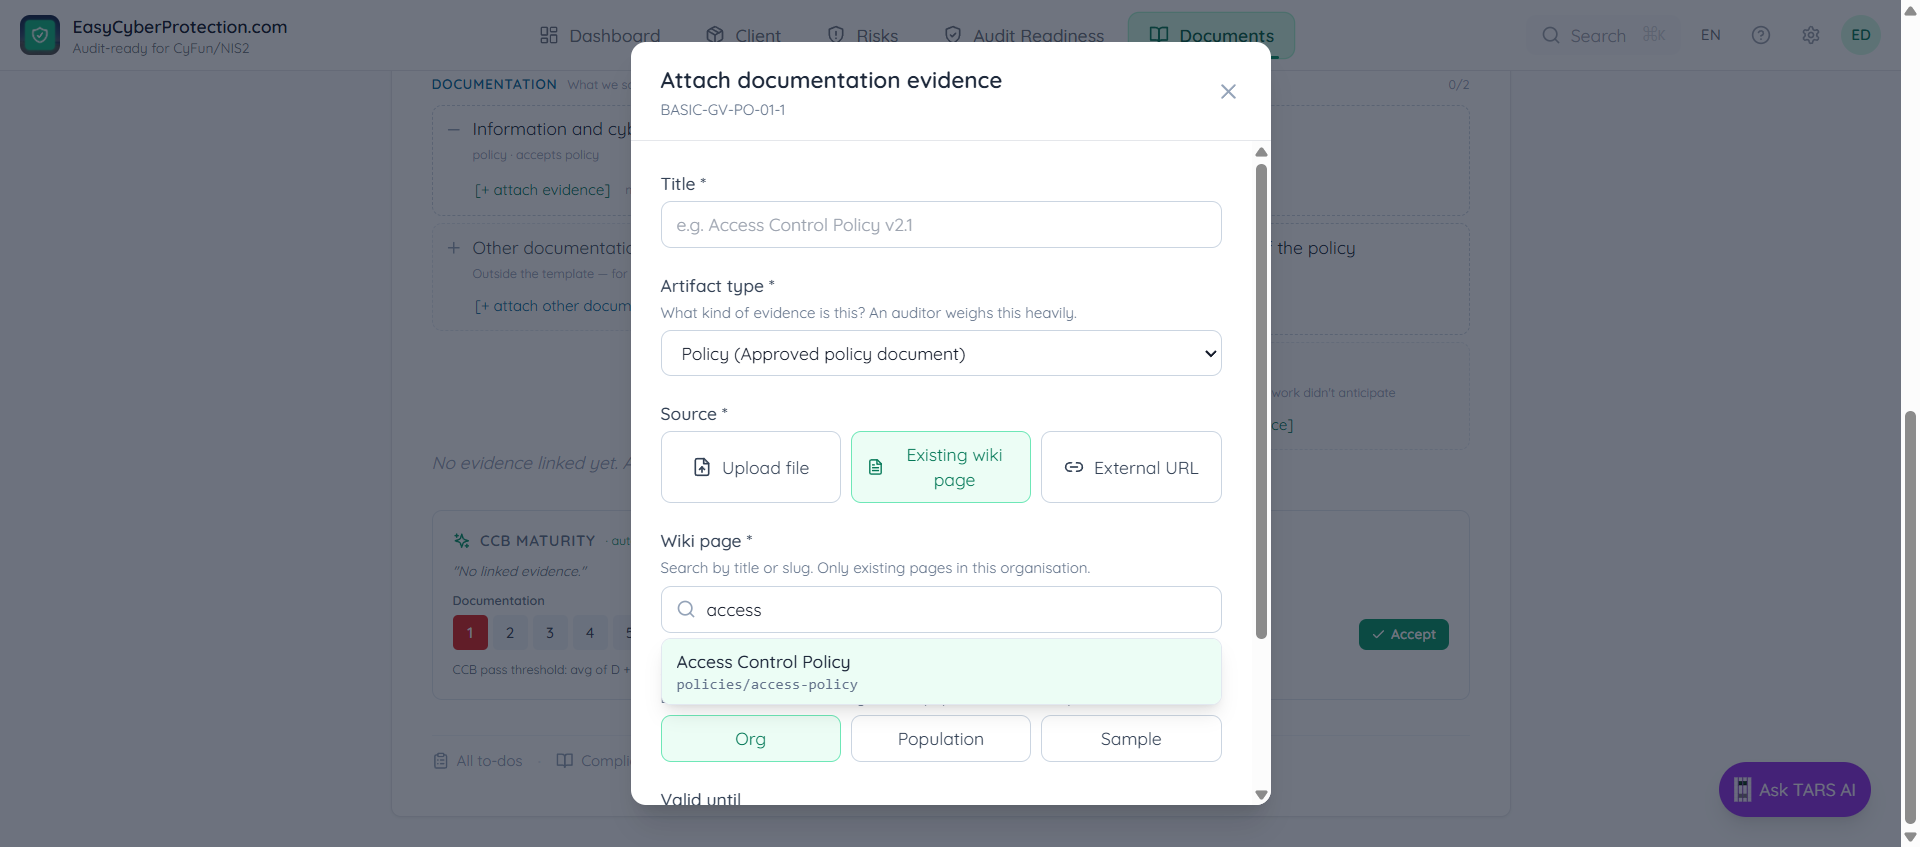Select Existing wiki page source

[x=940, y=467]
